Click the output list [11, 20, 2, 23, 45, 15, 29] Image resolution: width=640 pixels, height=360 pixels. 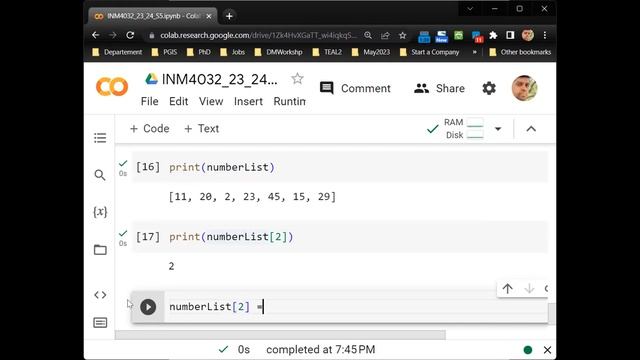click(252, 197)
